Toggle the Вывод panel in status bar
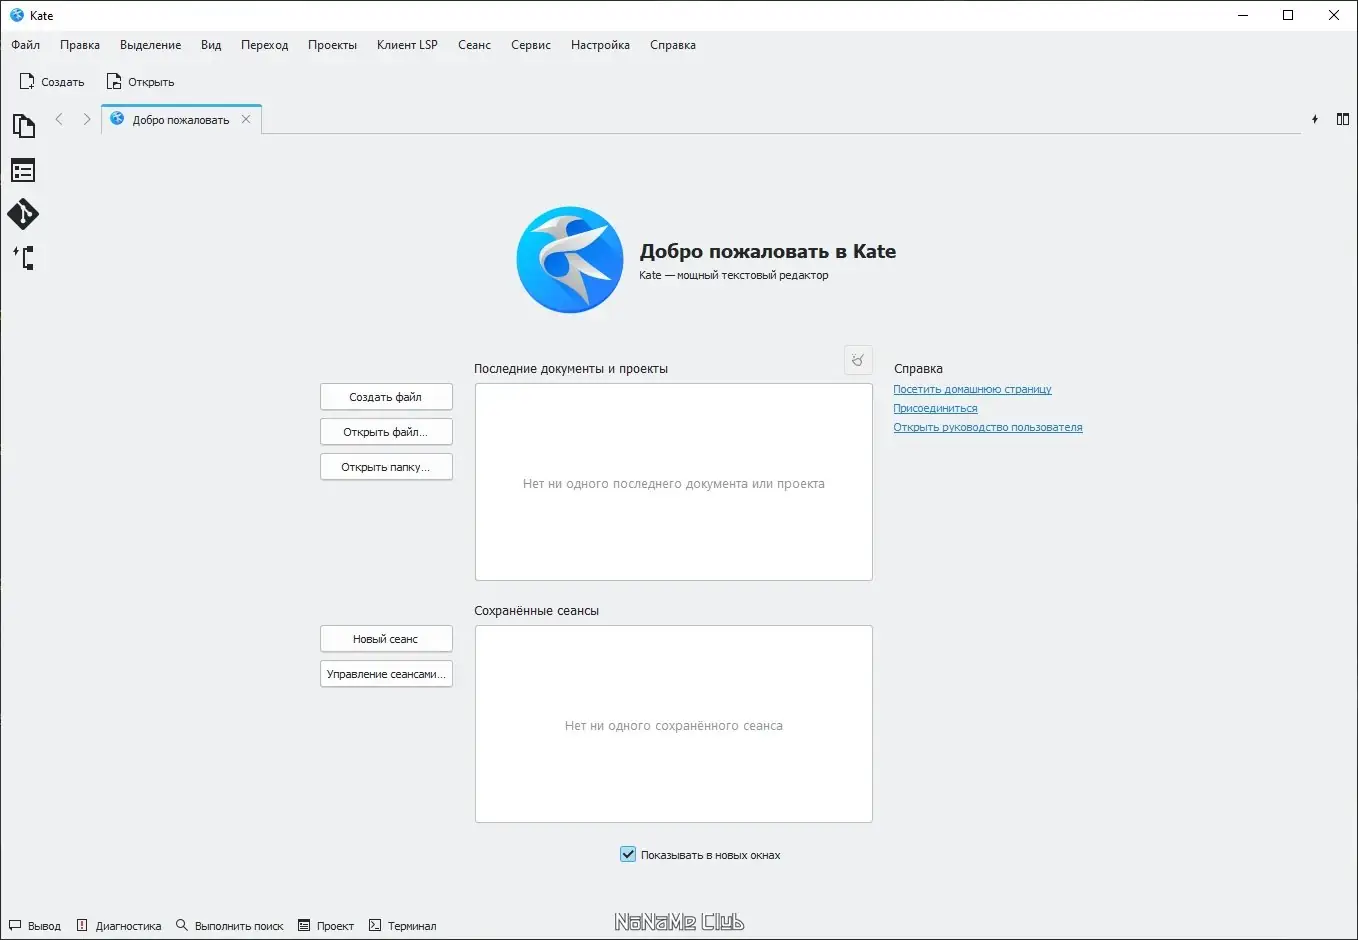This screenshot has height=940, width=1358. 35,926
